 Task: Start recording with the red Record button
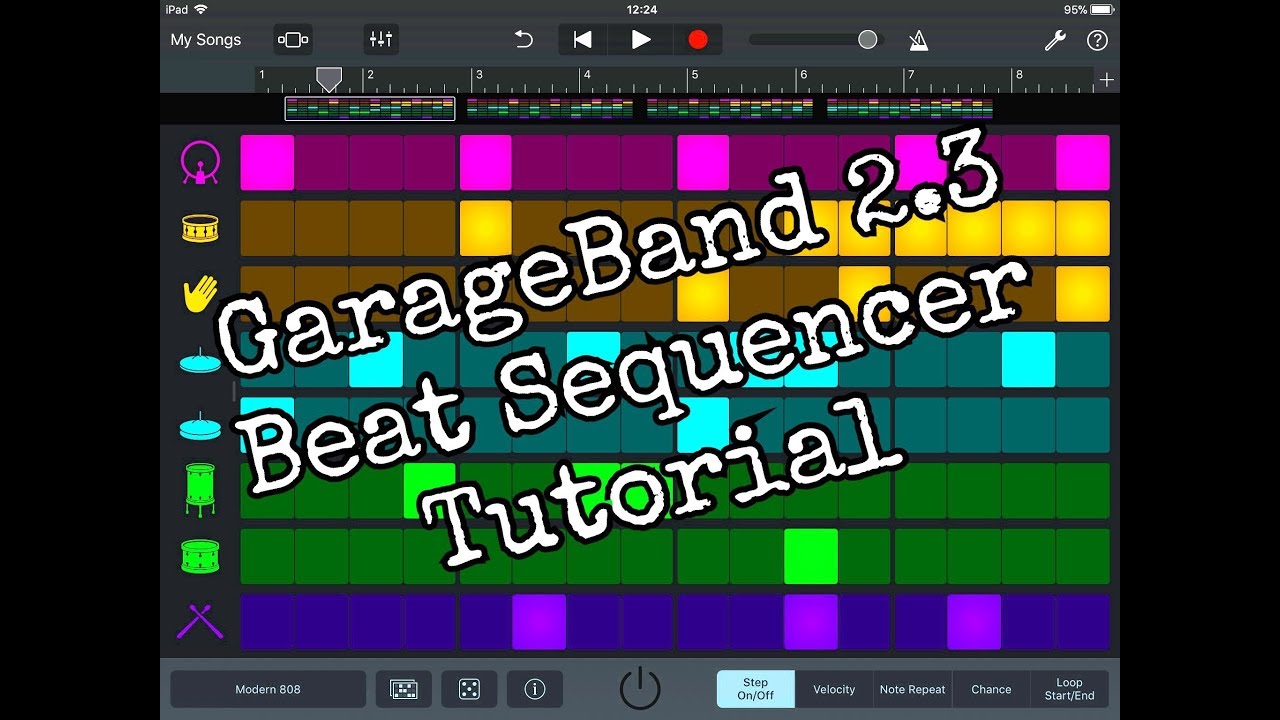(x=698, y=40)
